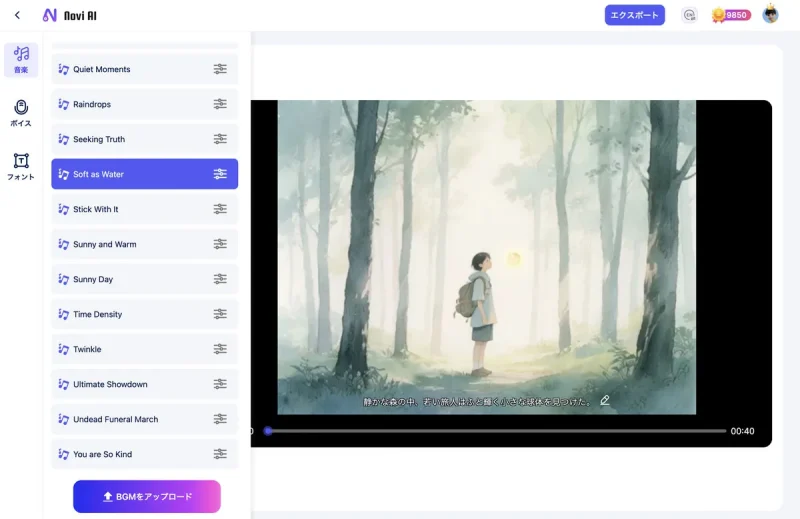The width and height of the screenshot is (800, 519).
Task: Open the support chat icon
Action: coord(688,15)
